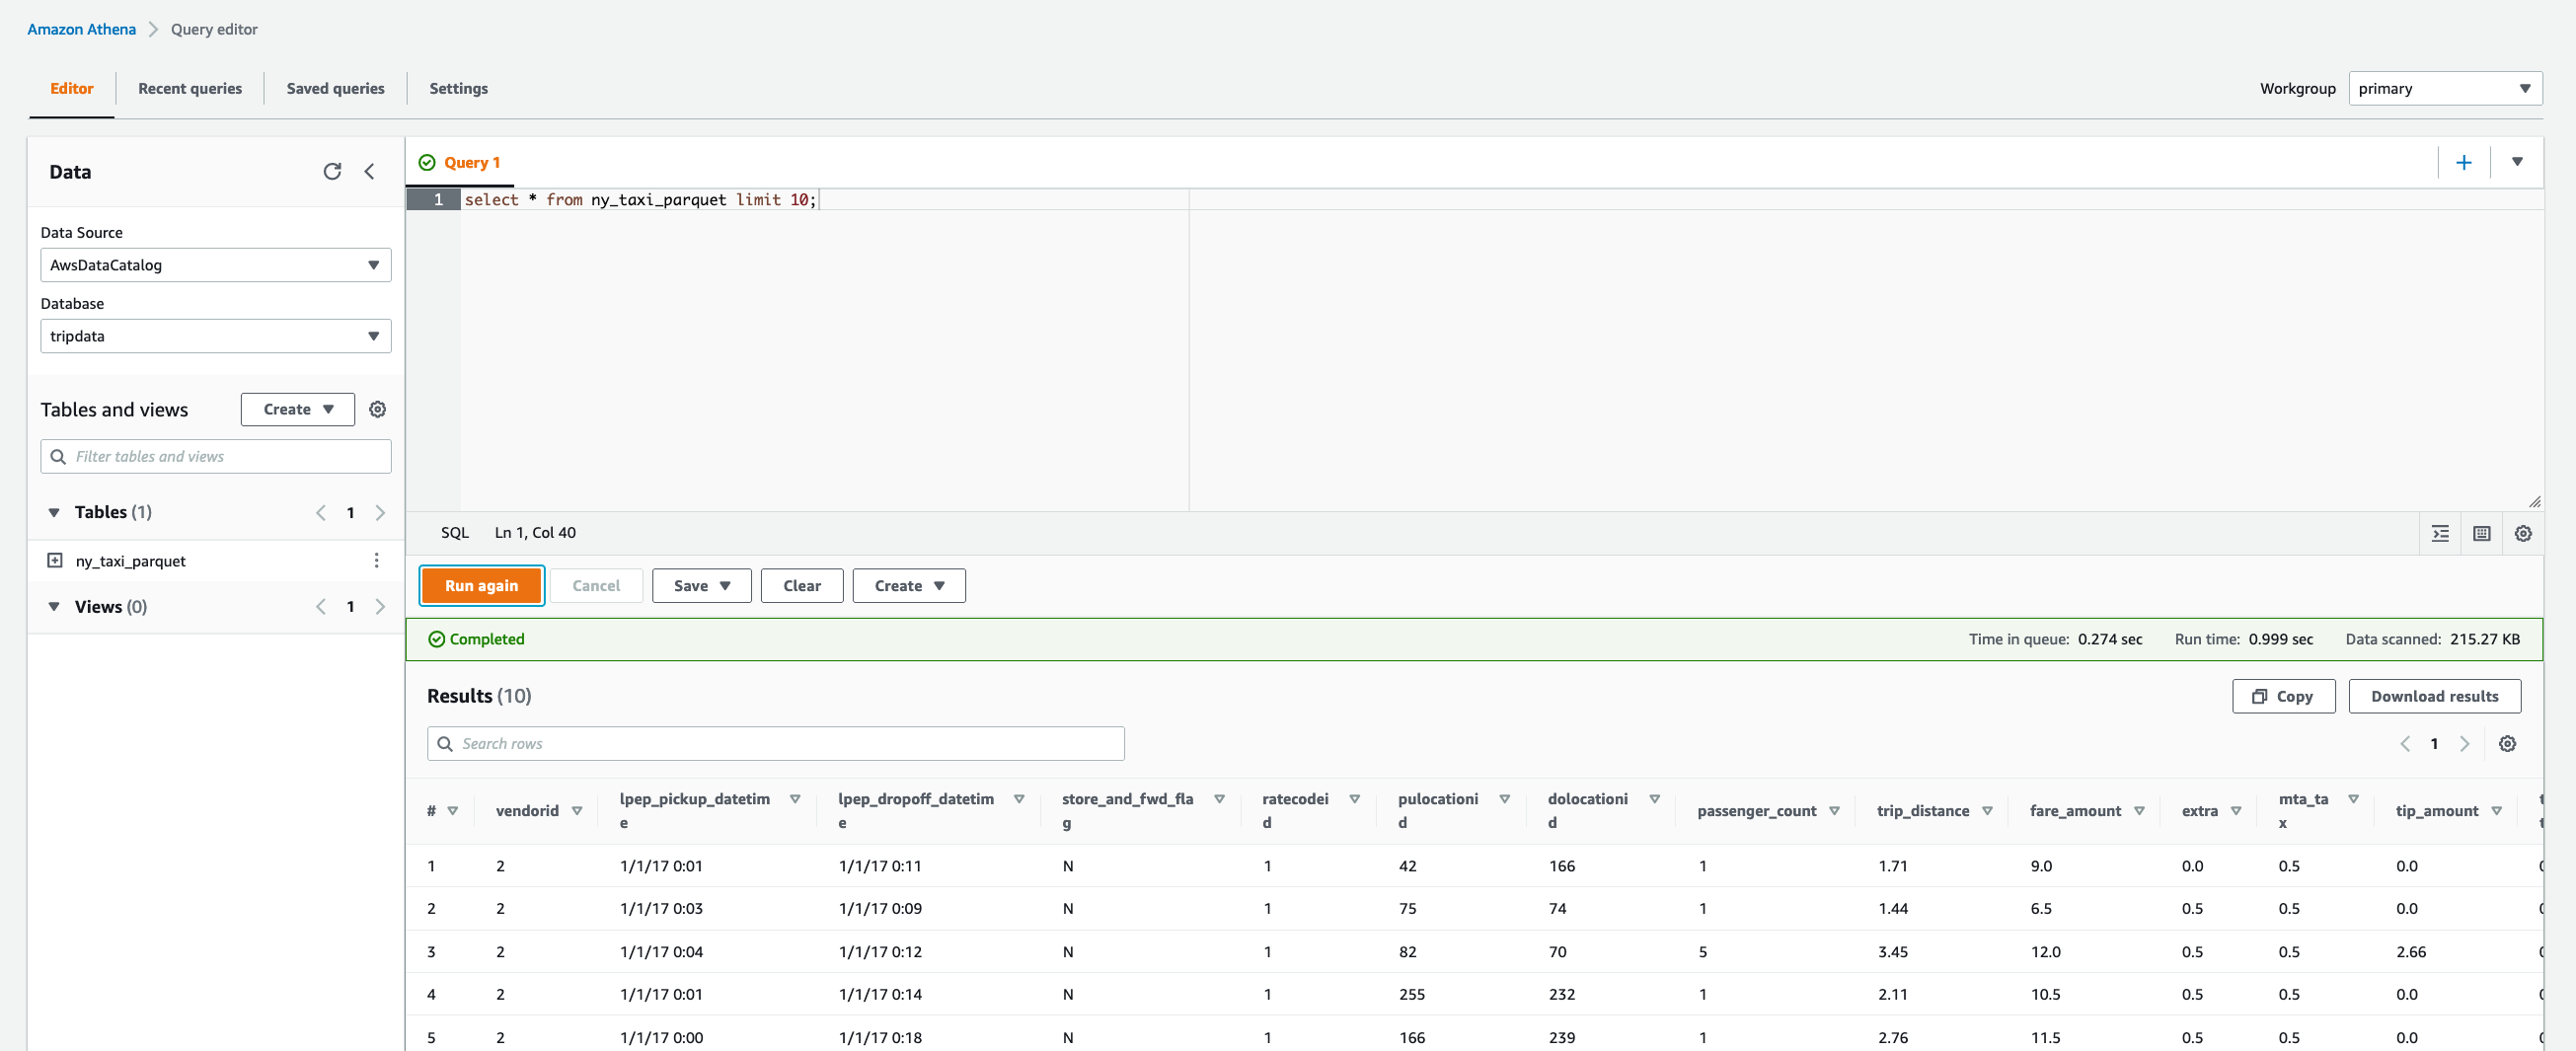Grab the editor resize handle
Image resolution: width=2576 pixels, height=1051 pixels.
tap(2534, 502)
